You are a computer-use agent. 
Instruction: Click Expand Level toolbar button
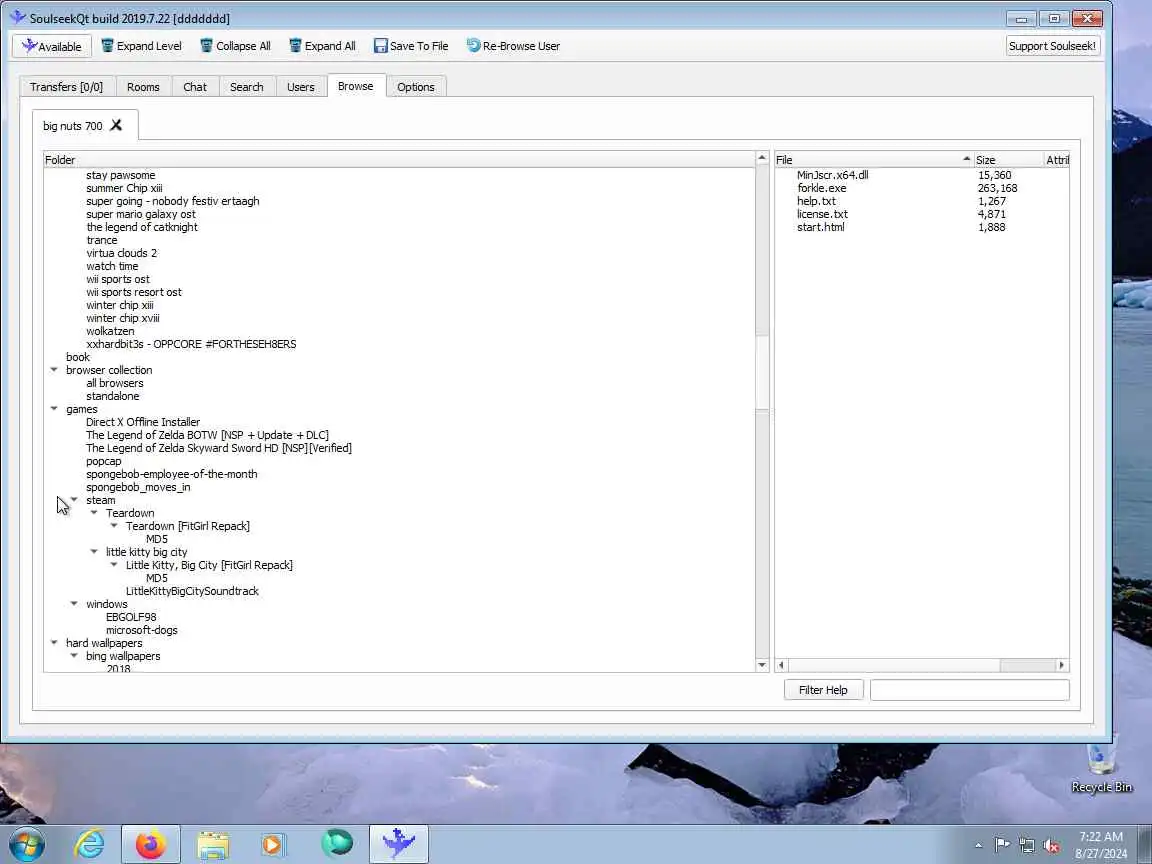pos(141,46)
